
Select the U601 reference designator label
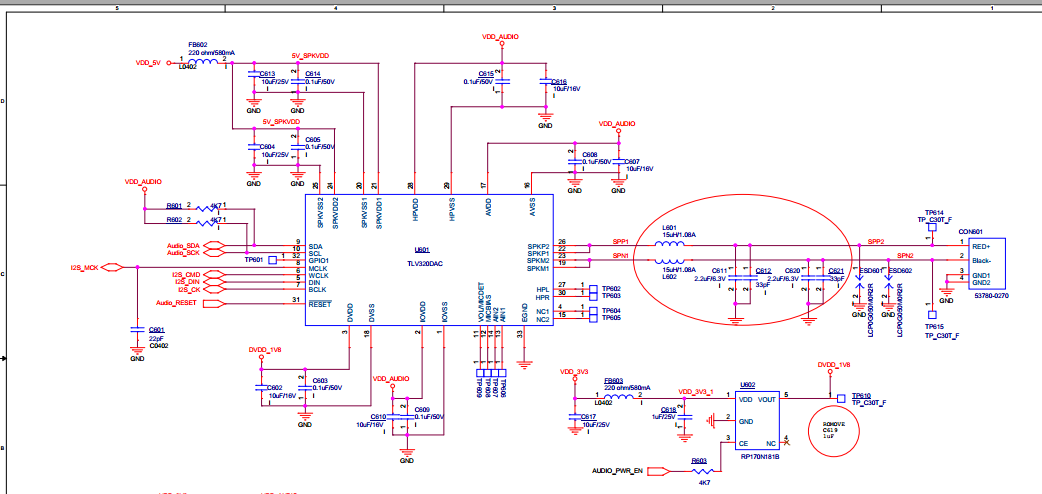pos(422,251)
